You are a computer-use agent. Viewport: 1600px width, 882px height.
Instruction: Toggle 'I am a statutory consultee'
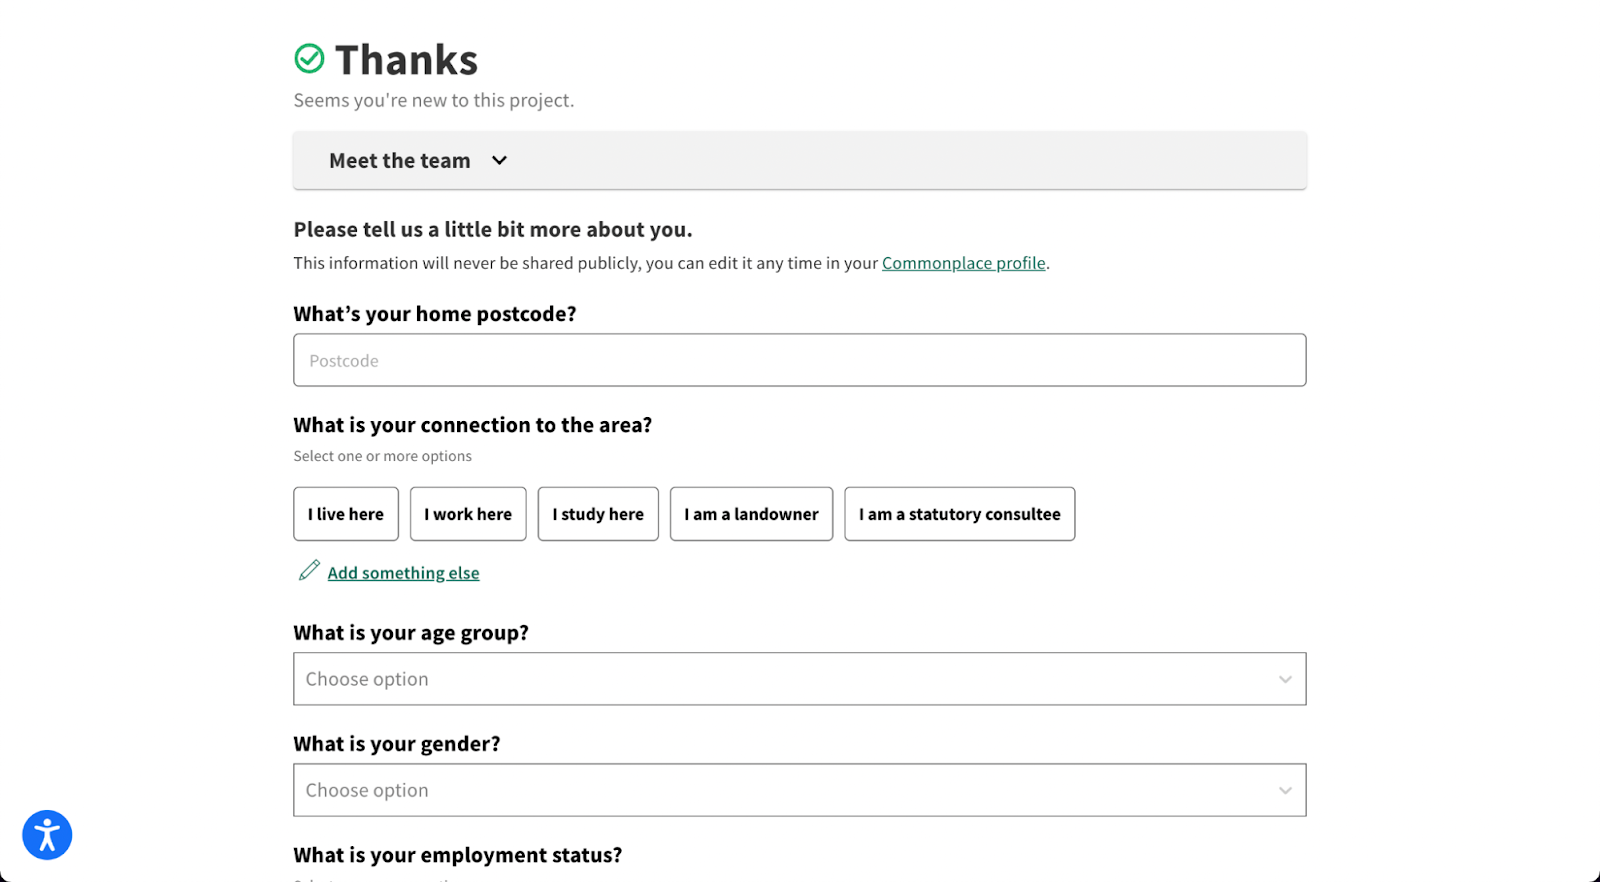click(959, 514)
